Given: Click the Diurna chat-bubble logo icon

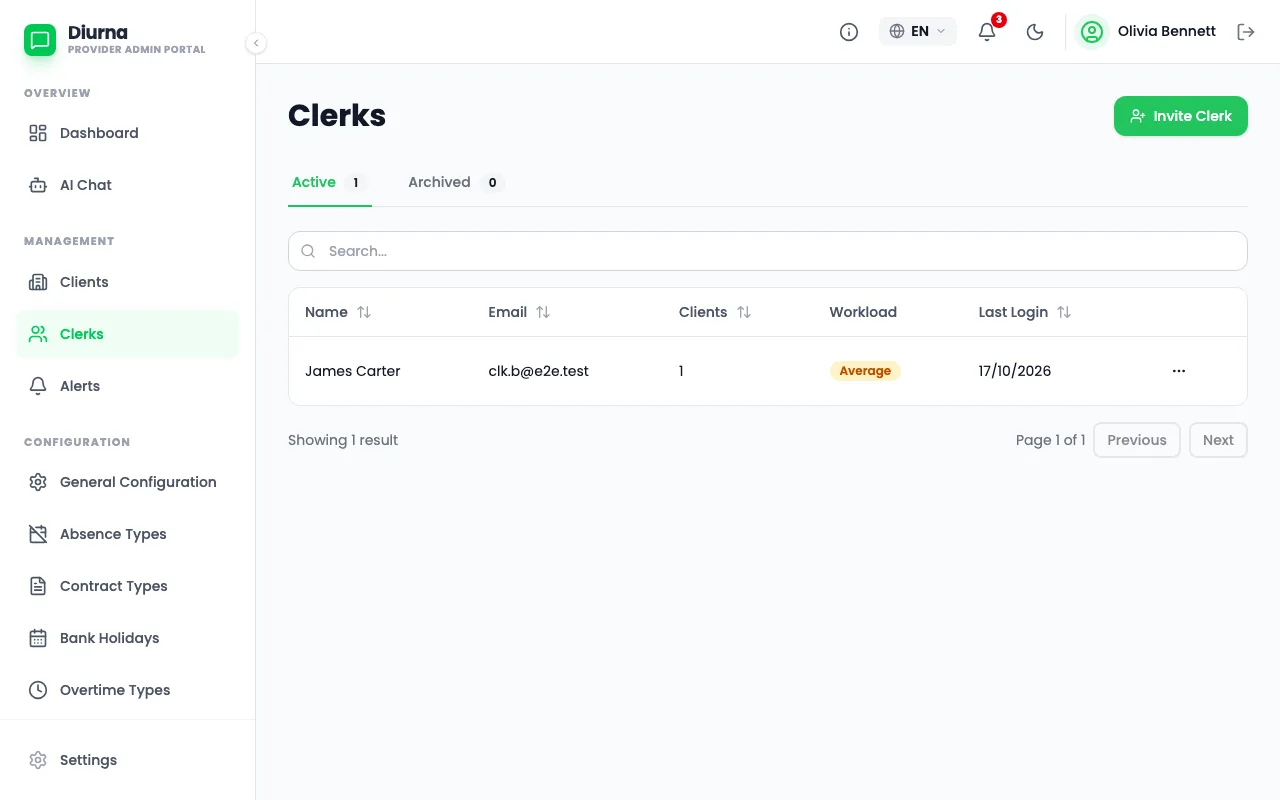Looking at the screenshot, I should click(x=40, y=40).
